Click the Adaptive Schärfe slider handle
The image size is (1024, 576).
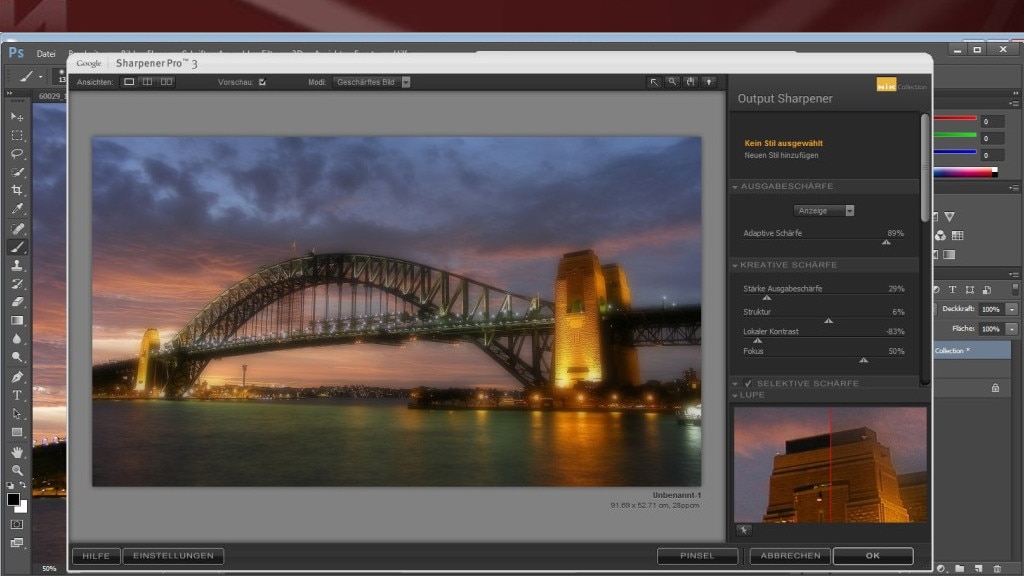[886, 242]
